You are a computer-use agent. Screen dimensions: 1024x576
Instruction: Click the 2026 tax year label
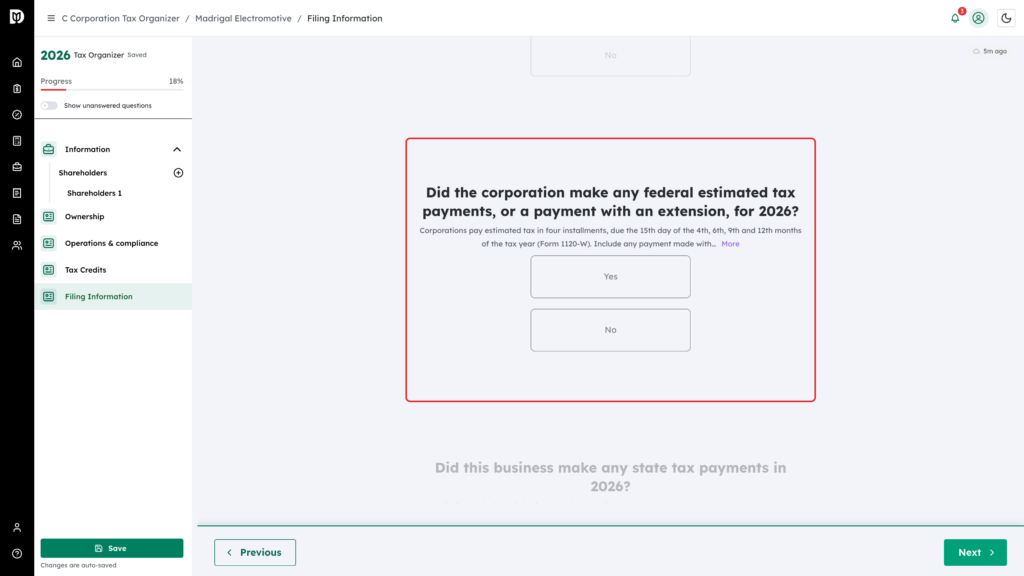point(55,56)
